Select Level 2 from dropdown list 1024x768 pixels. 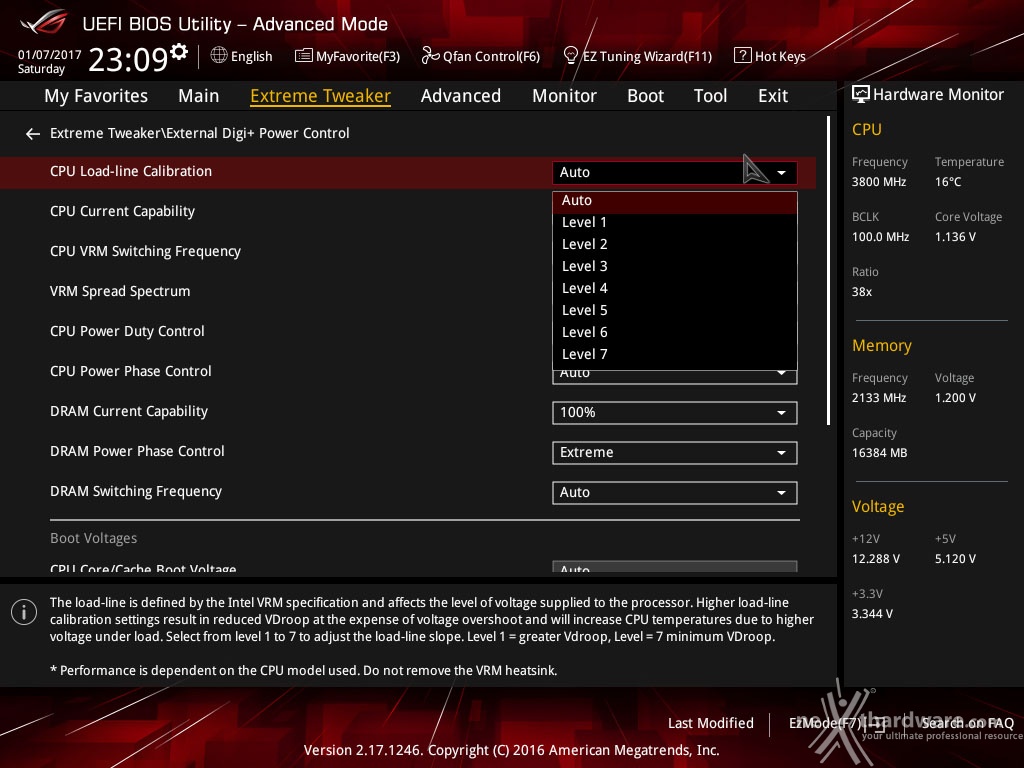(675, 245)
